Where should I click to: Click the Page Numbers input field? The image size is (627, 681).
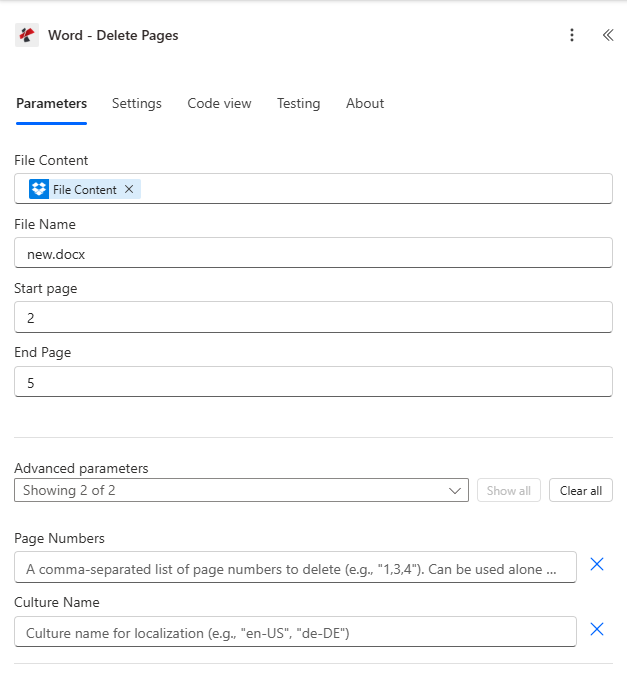(x=295, y=568)
